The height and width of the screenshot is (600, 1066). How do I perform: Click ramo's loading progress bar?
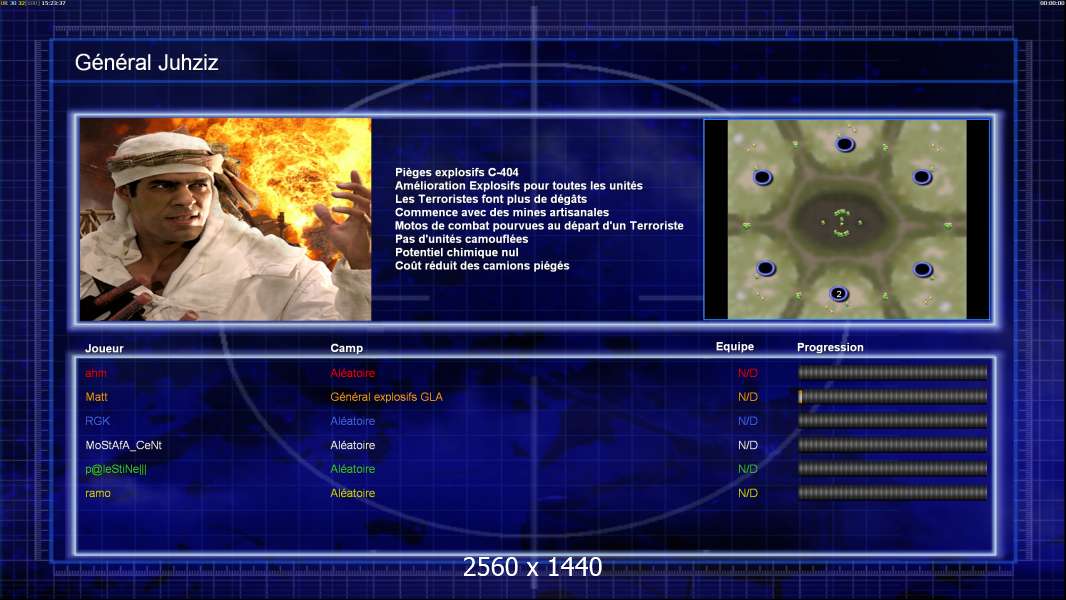tap(892, 493)
